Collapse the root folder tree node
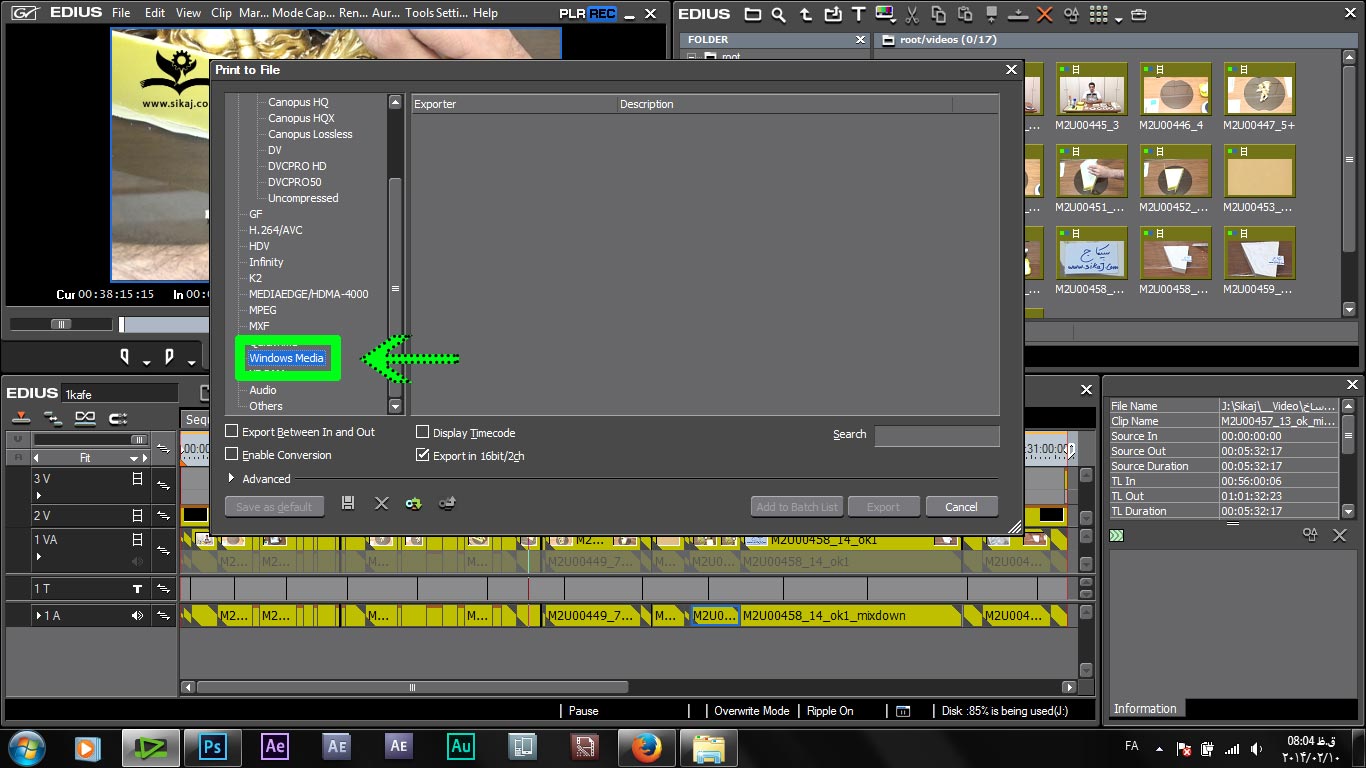 [x=689, y=58]
